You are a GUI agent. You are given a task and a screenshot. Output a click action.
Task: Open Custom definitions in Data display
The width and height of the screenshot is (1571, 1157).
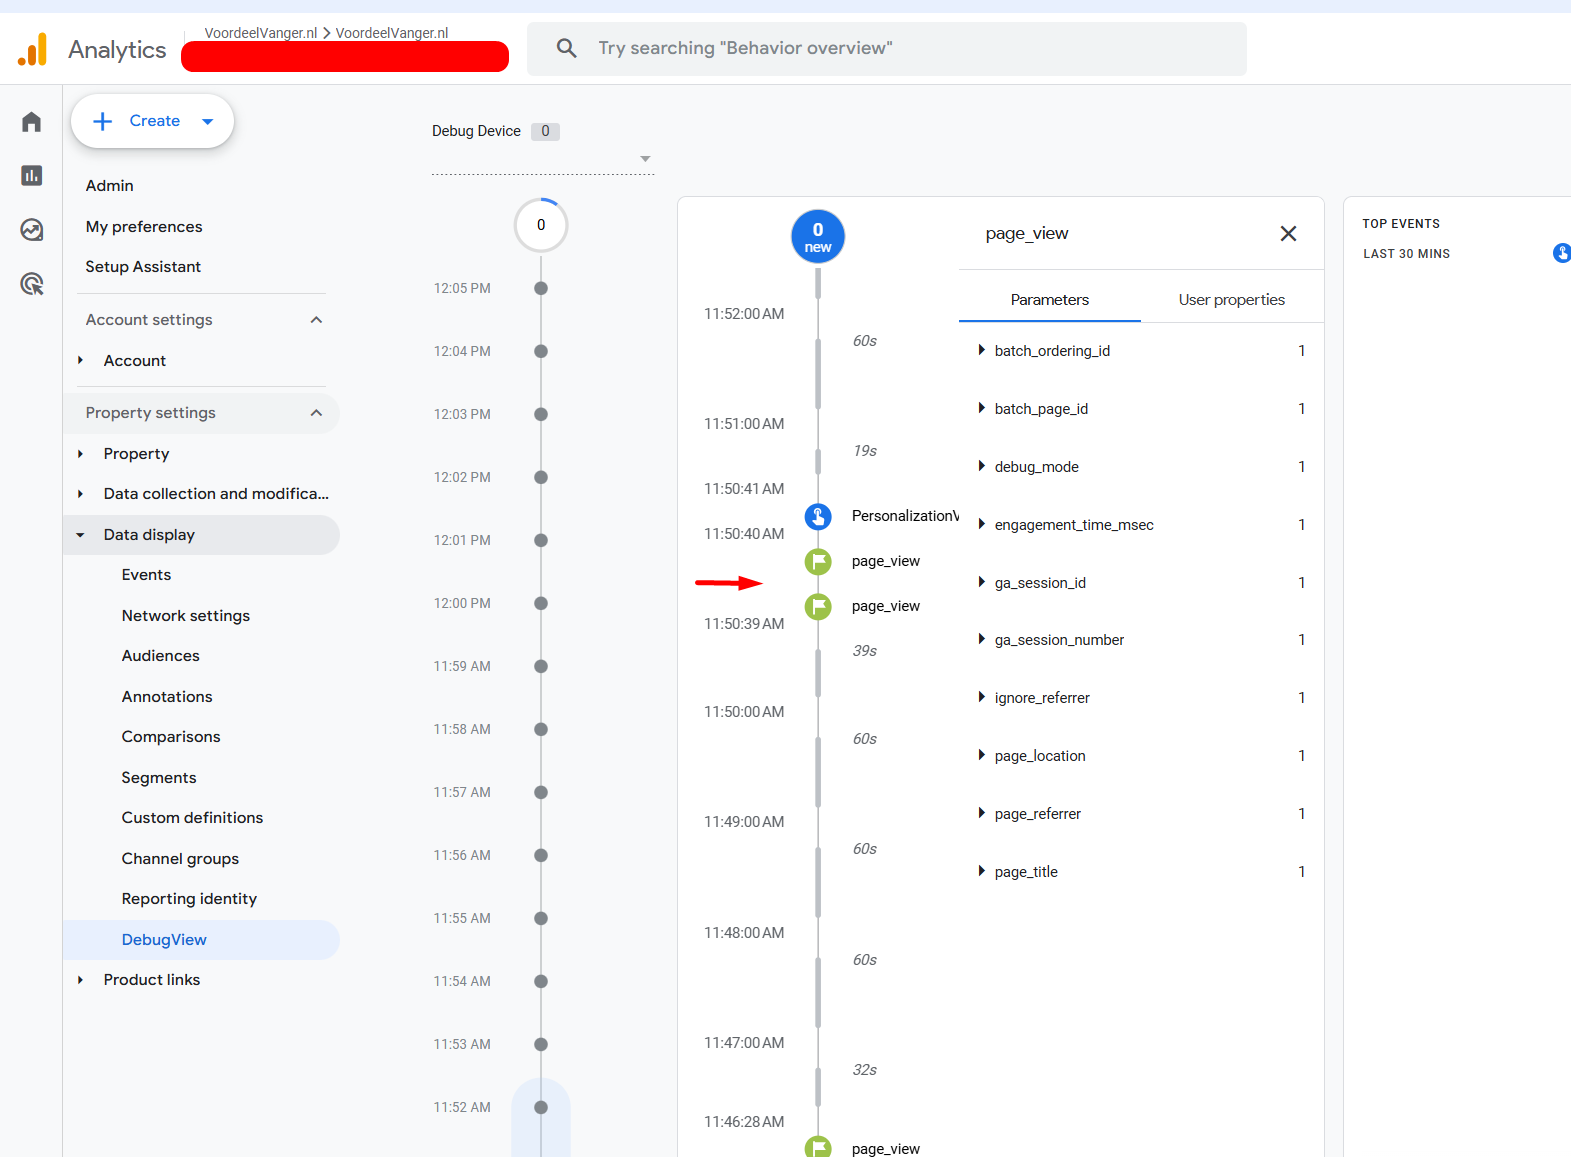click(192, 818)
